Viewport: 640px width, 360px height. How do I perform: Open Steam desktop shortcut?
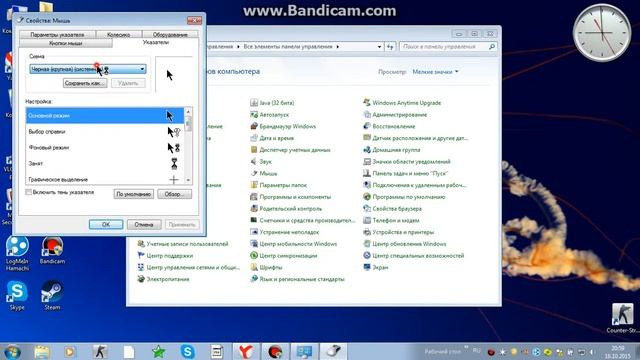52,295
